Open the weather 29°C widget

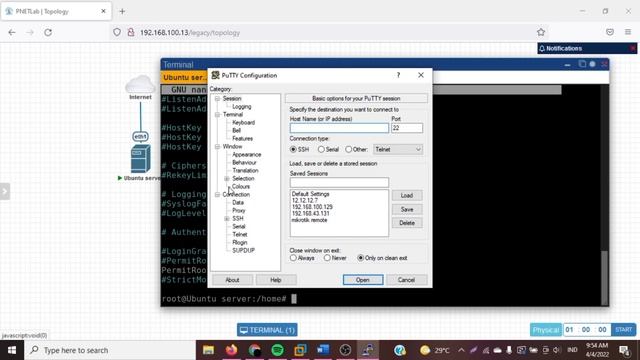(435, 350)
